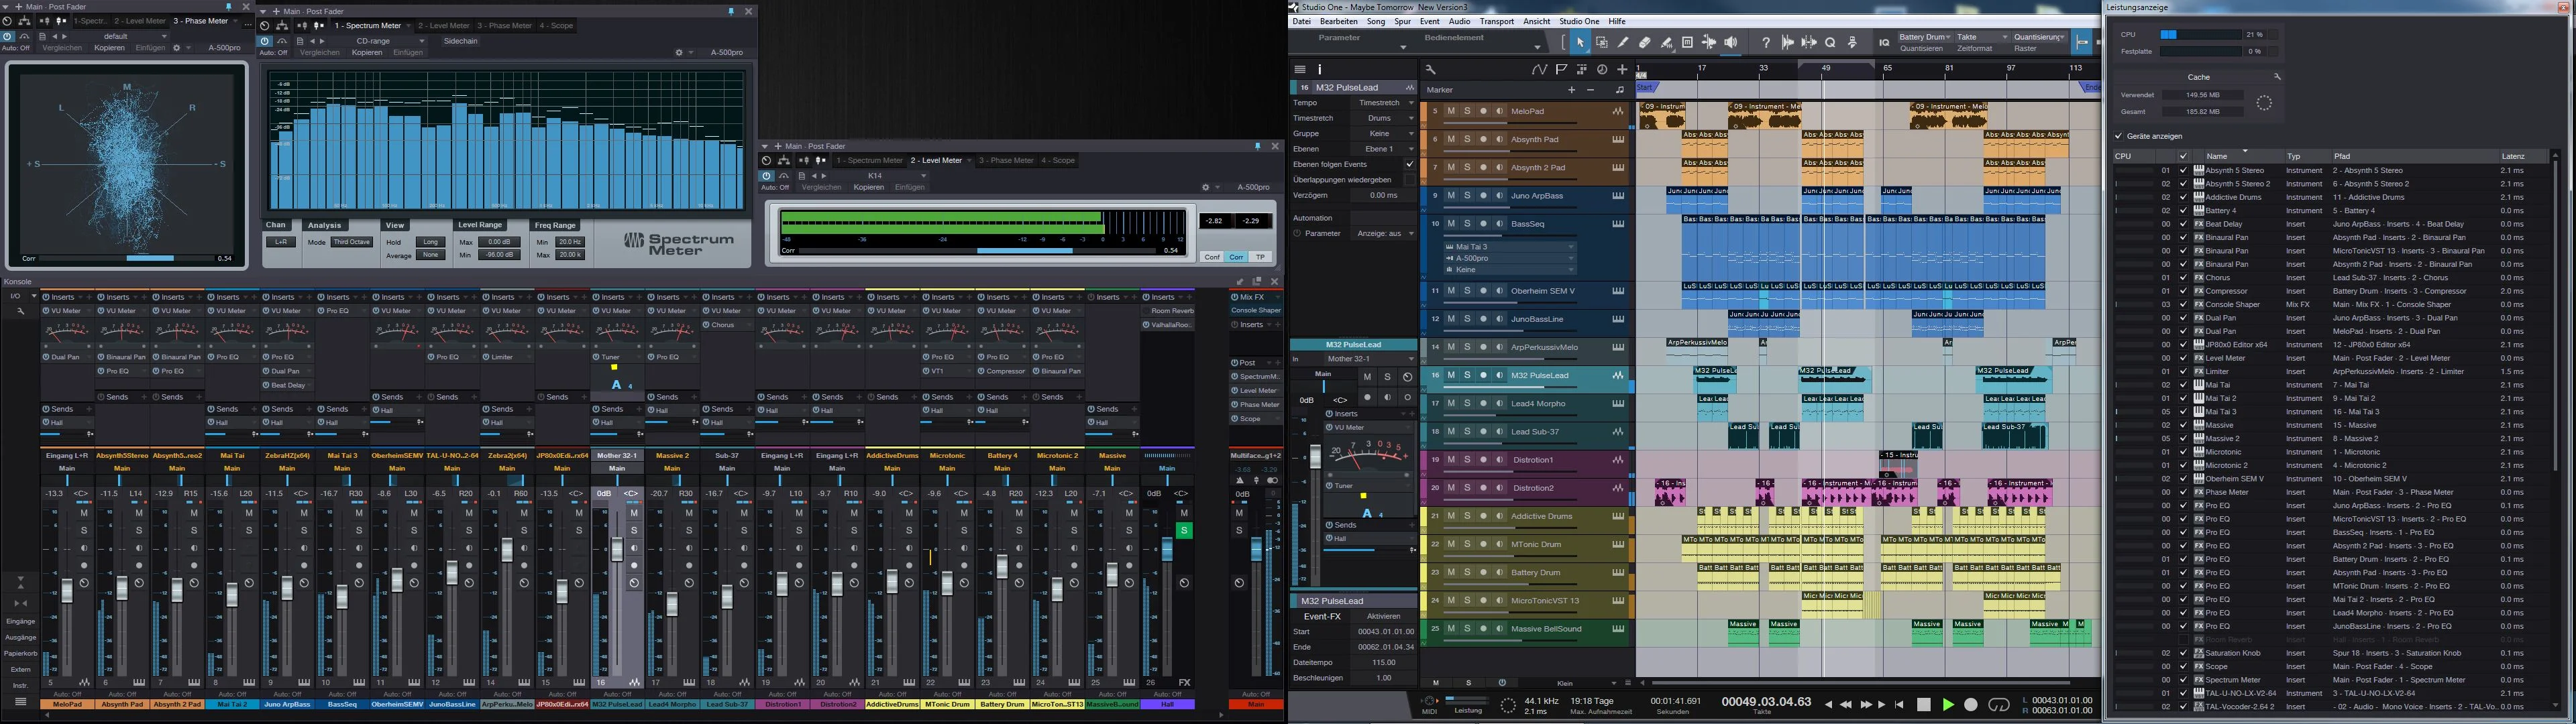Viewport: 2576px width, 724px height.
Task: Choose the eraser tool
Action: coord(1645,43)
